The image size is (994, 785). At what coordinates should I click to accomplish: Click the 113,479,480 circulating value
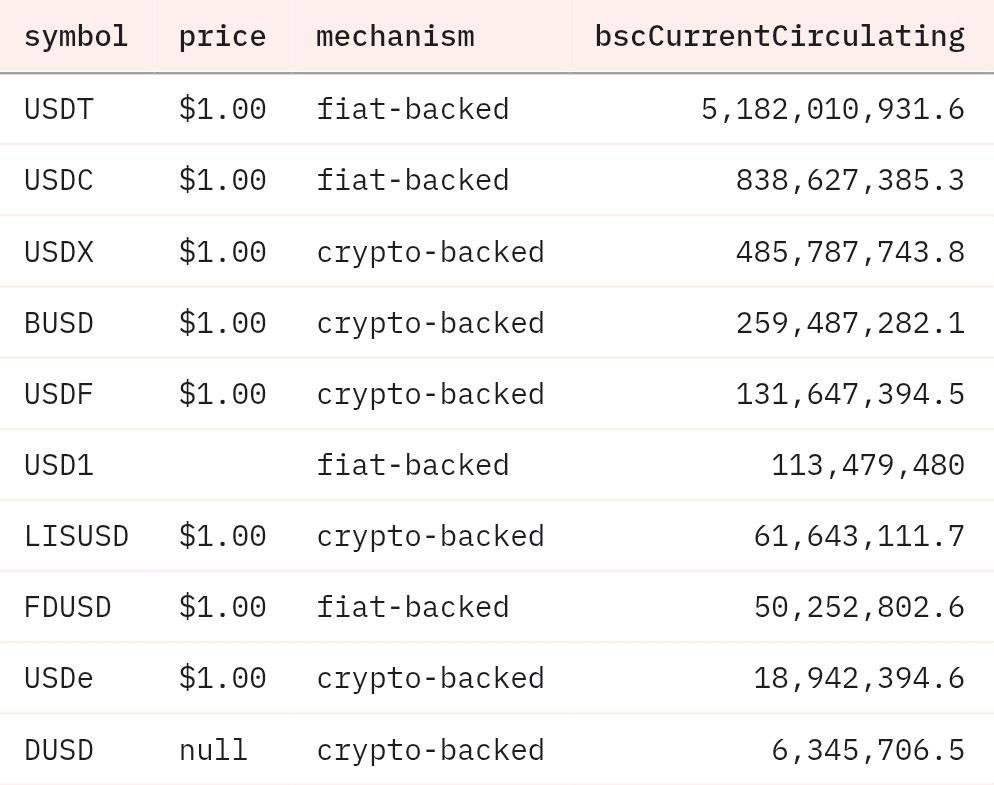tap(867, 465)
